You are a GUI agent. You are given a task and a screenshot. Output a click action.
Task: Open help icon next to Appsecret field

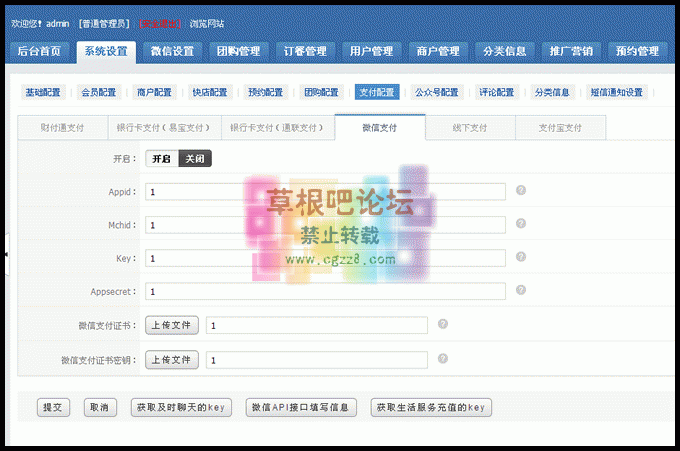[521, 290]
